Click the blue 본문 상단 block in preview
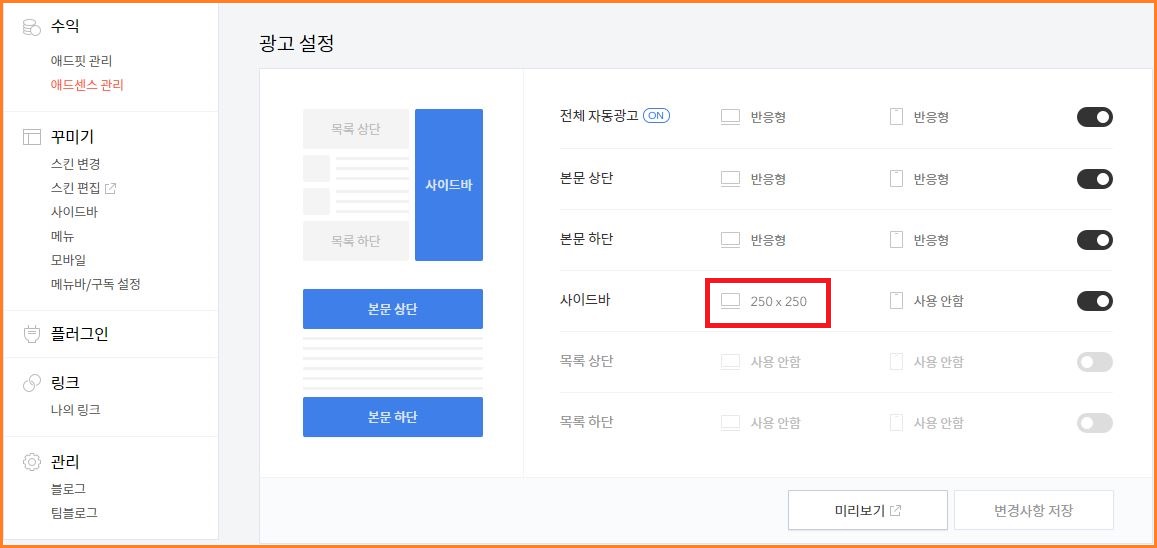 click(393, 309)
